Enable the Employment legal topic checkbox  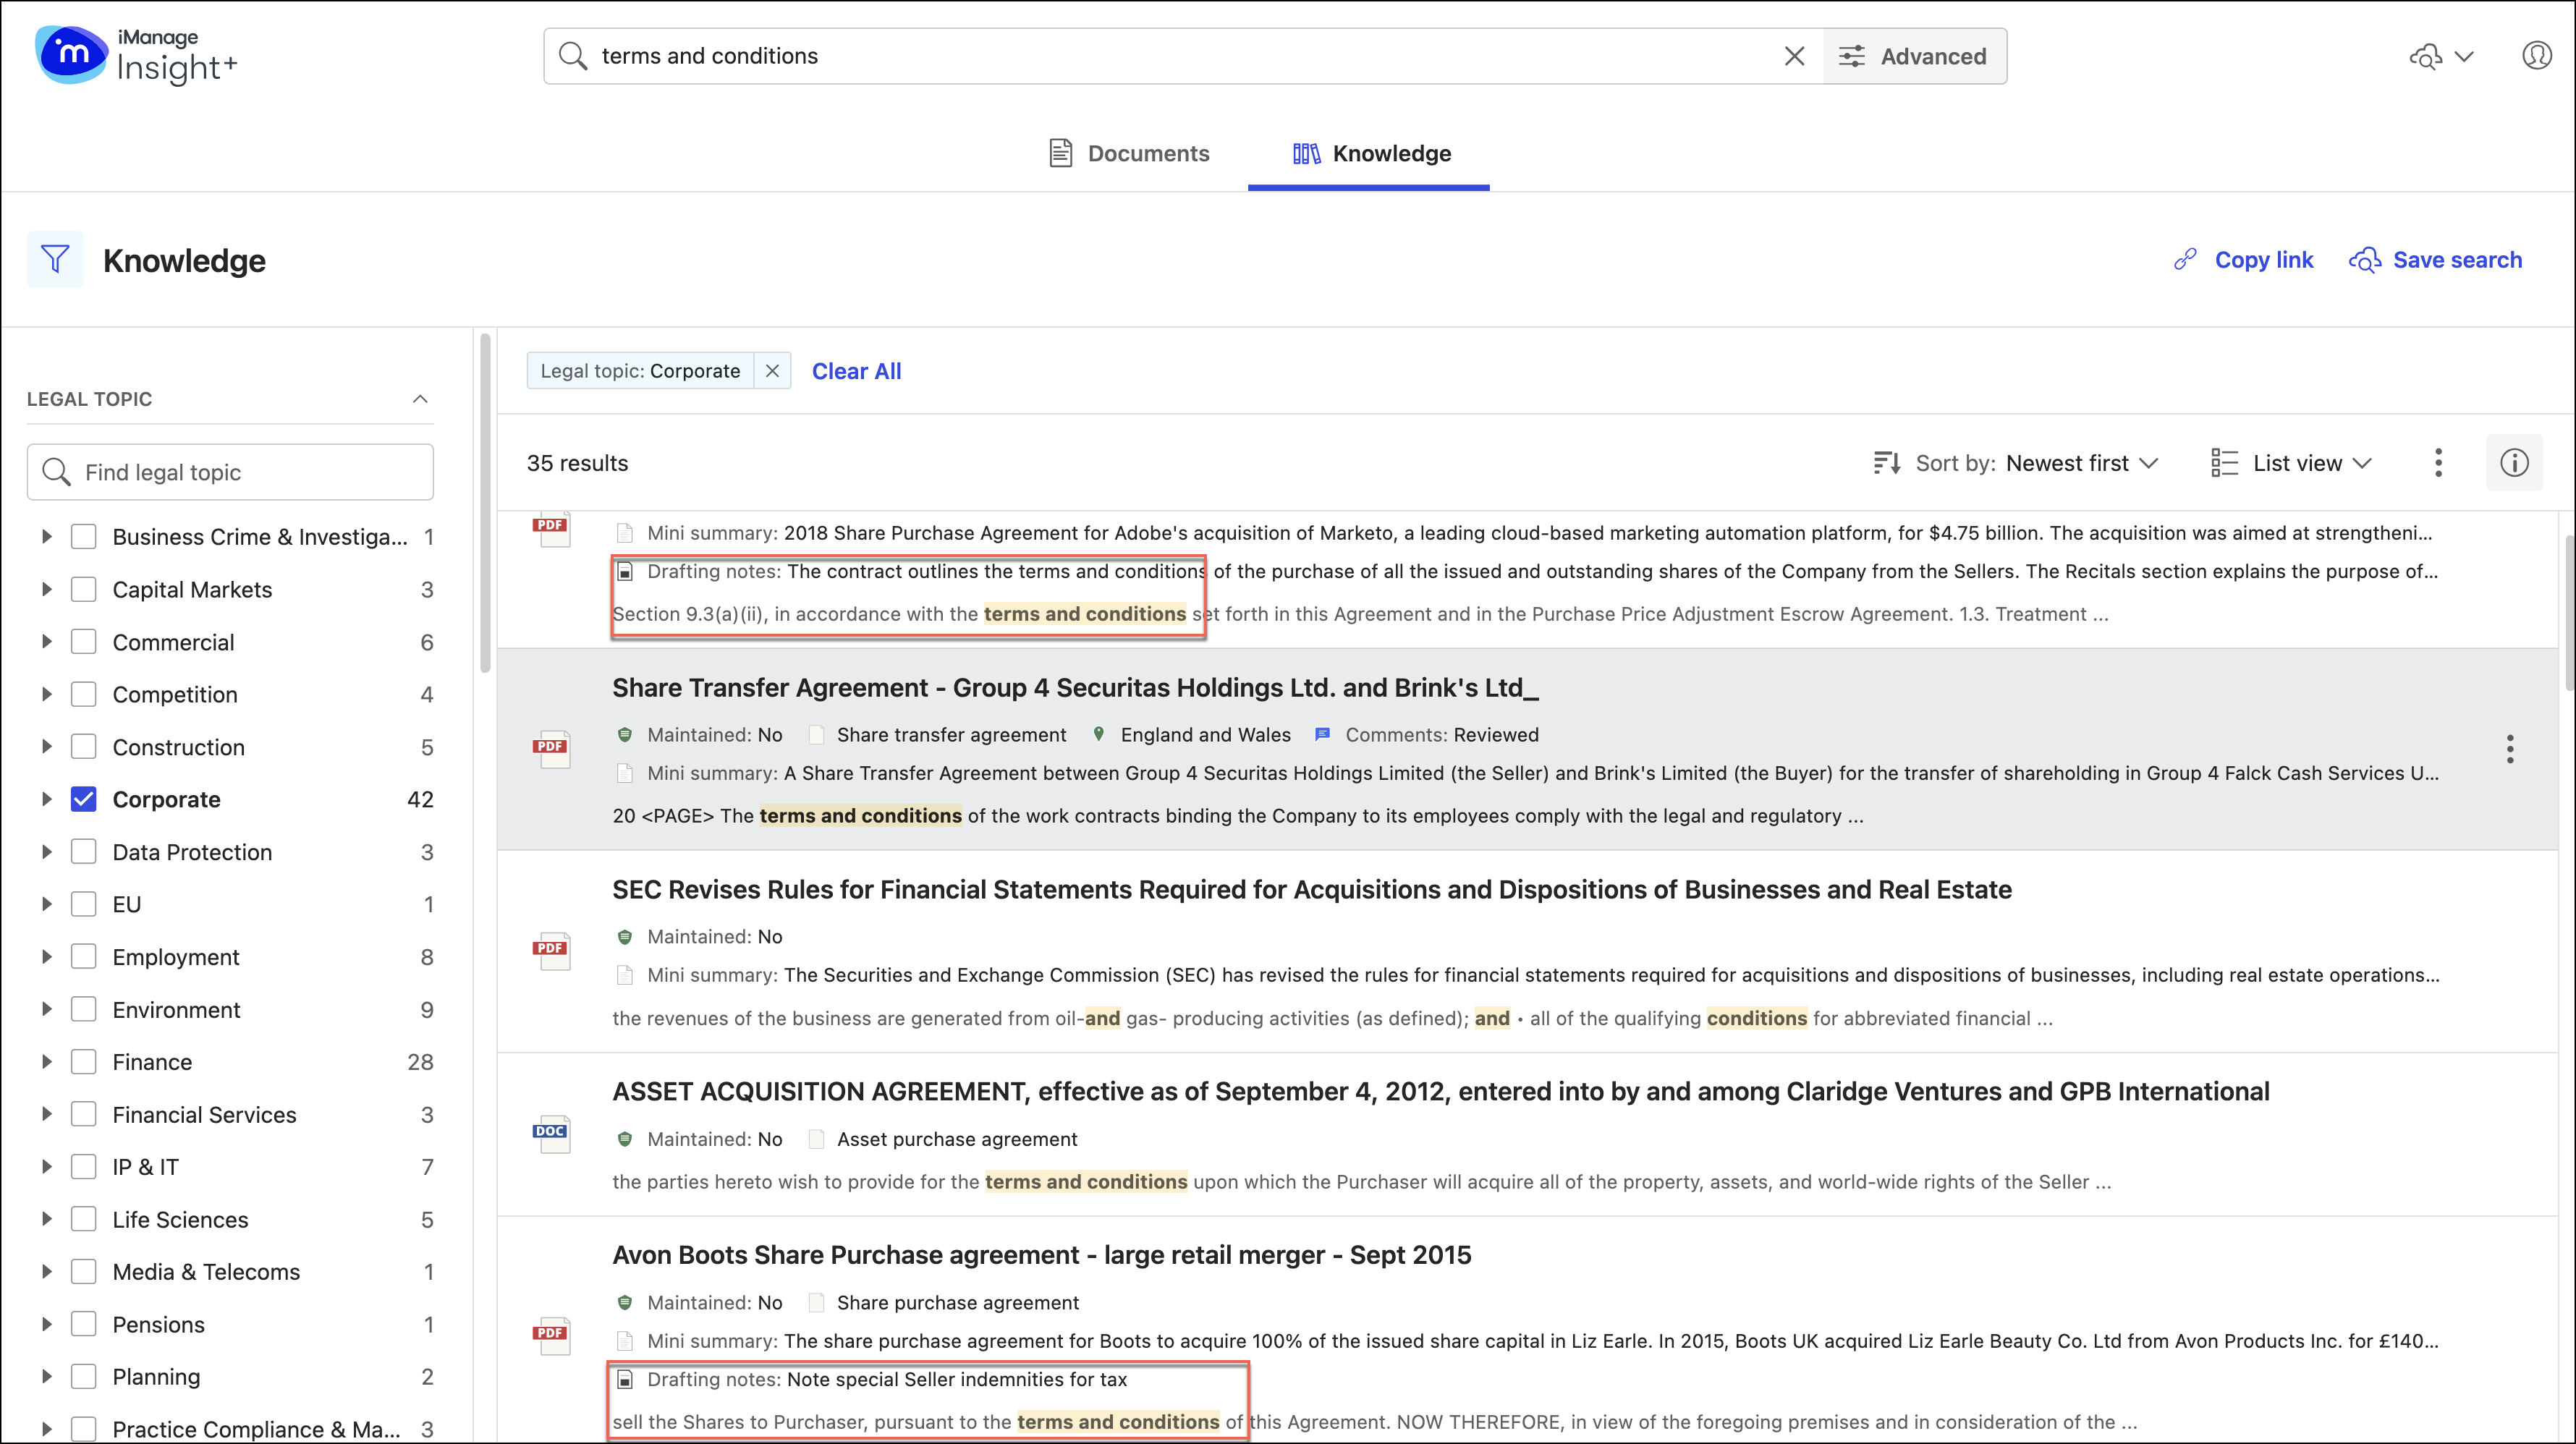coord(84,957)
